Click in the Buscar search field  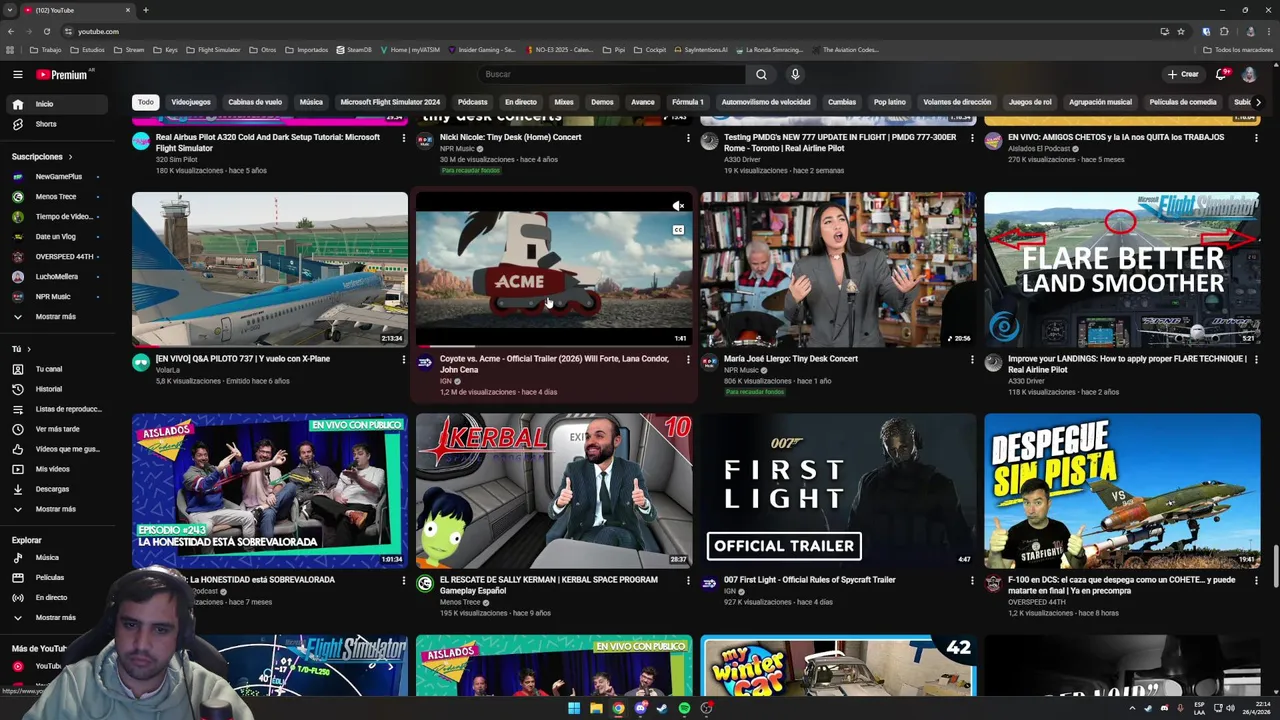point(612,74)
